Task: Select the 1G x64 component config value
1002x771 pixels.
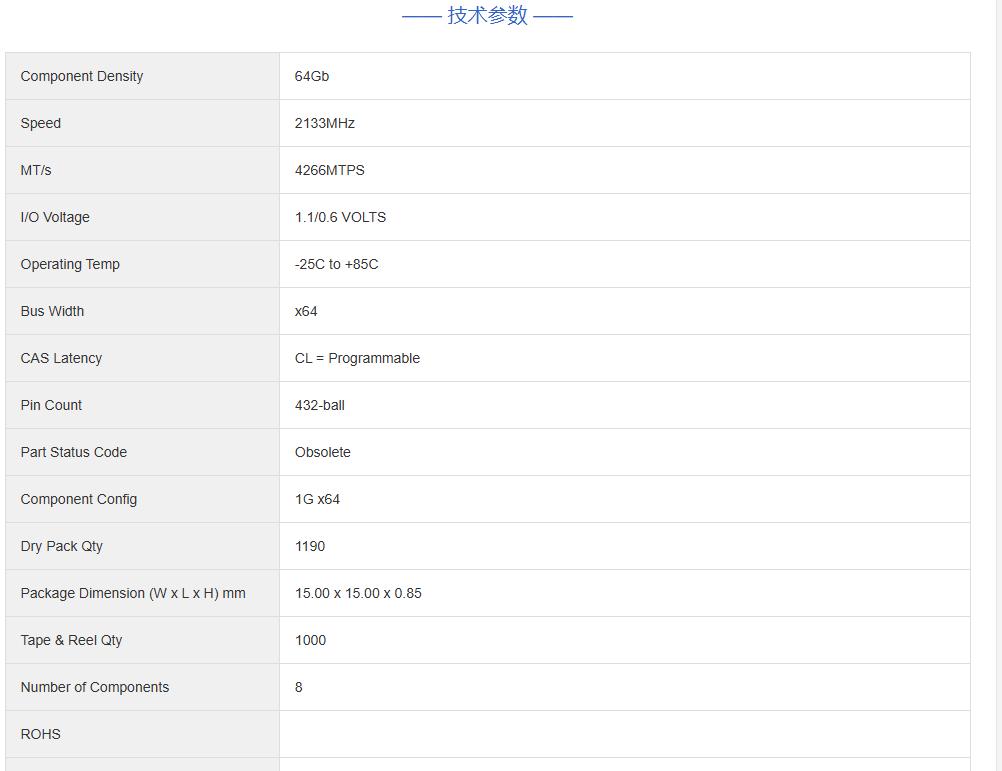Action: pyautogui.click(x=317, y=499)
